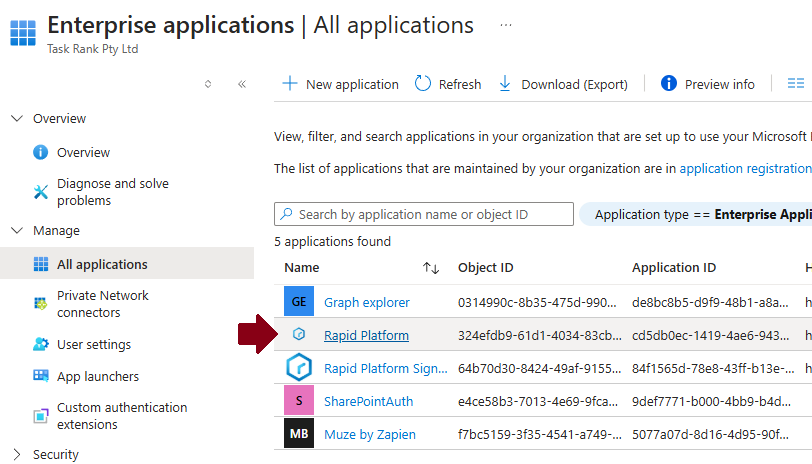
Task: Expand the Security section
Action: coord(16,454)
